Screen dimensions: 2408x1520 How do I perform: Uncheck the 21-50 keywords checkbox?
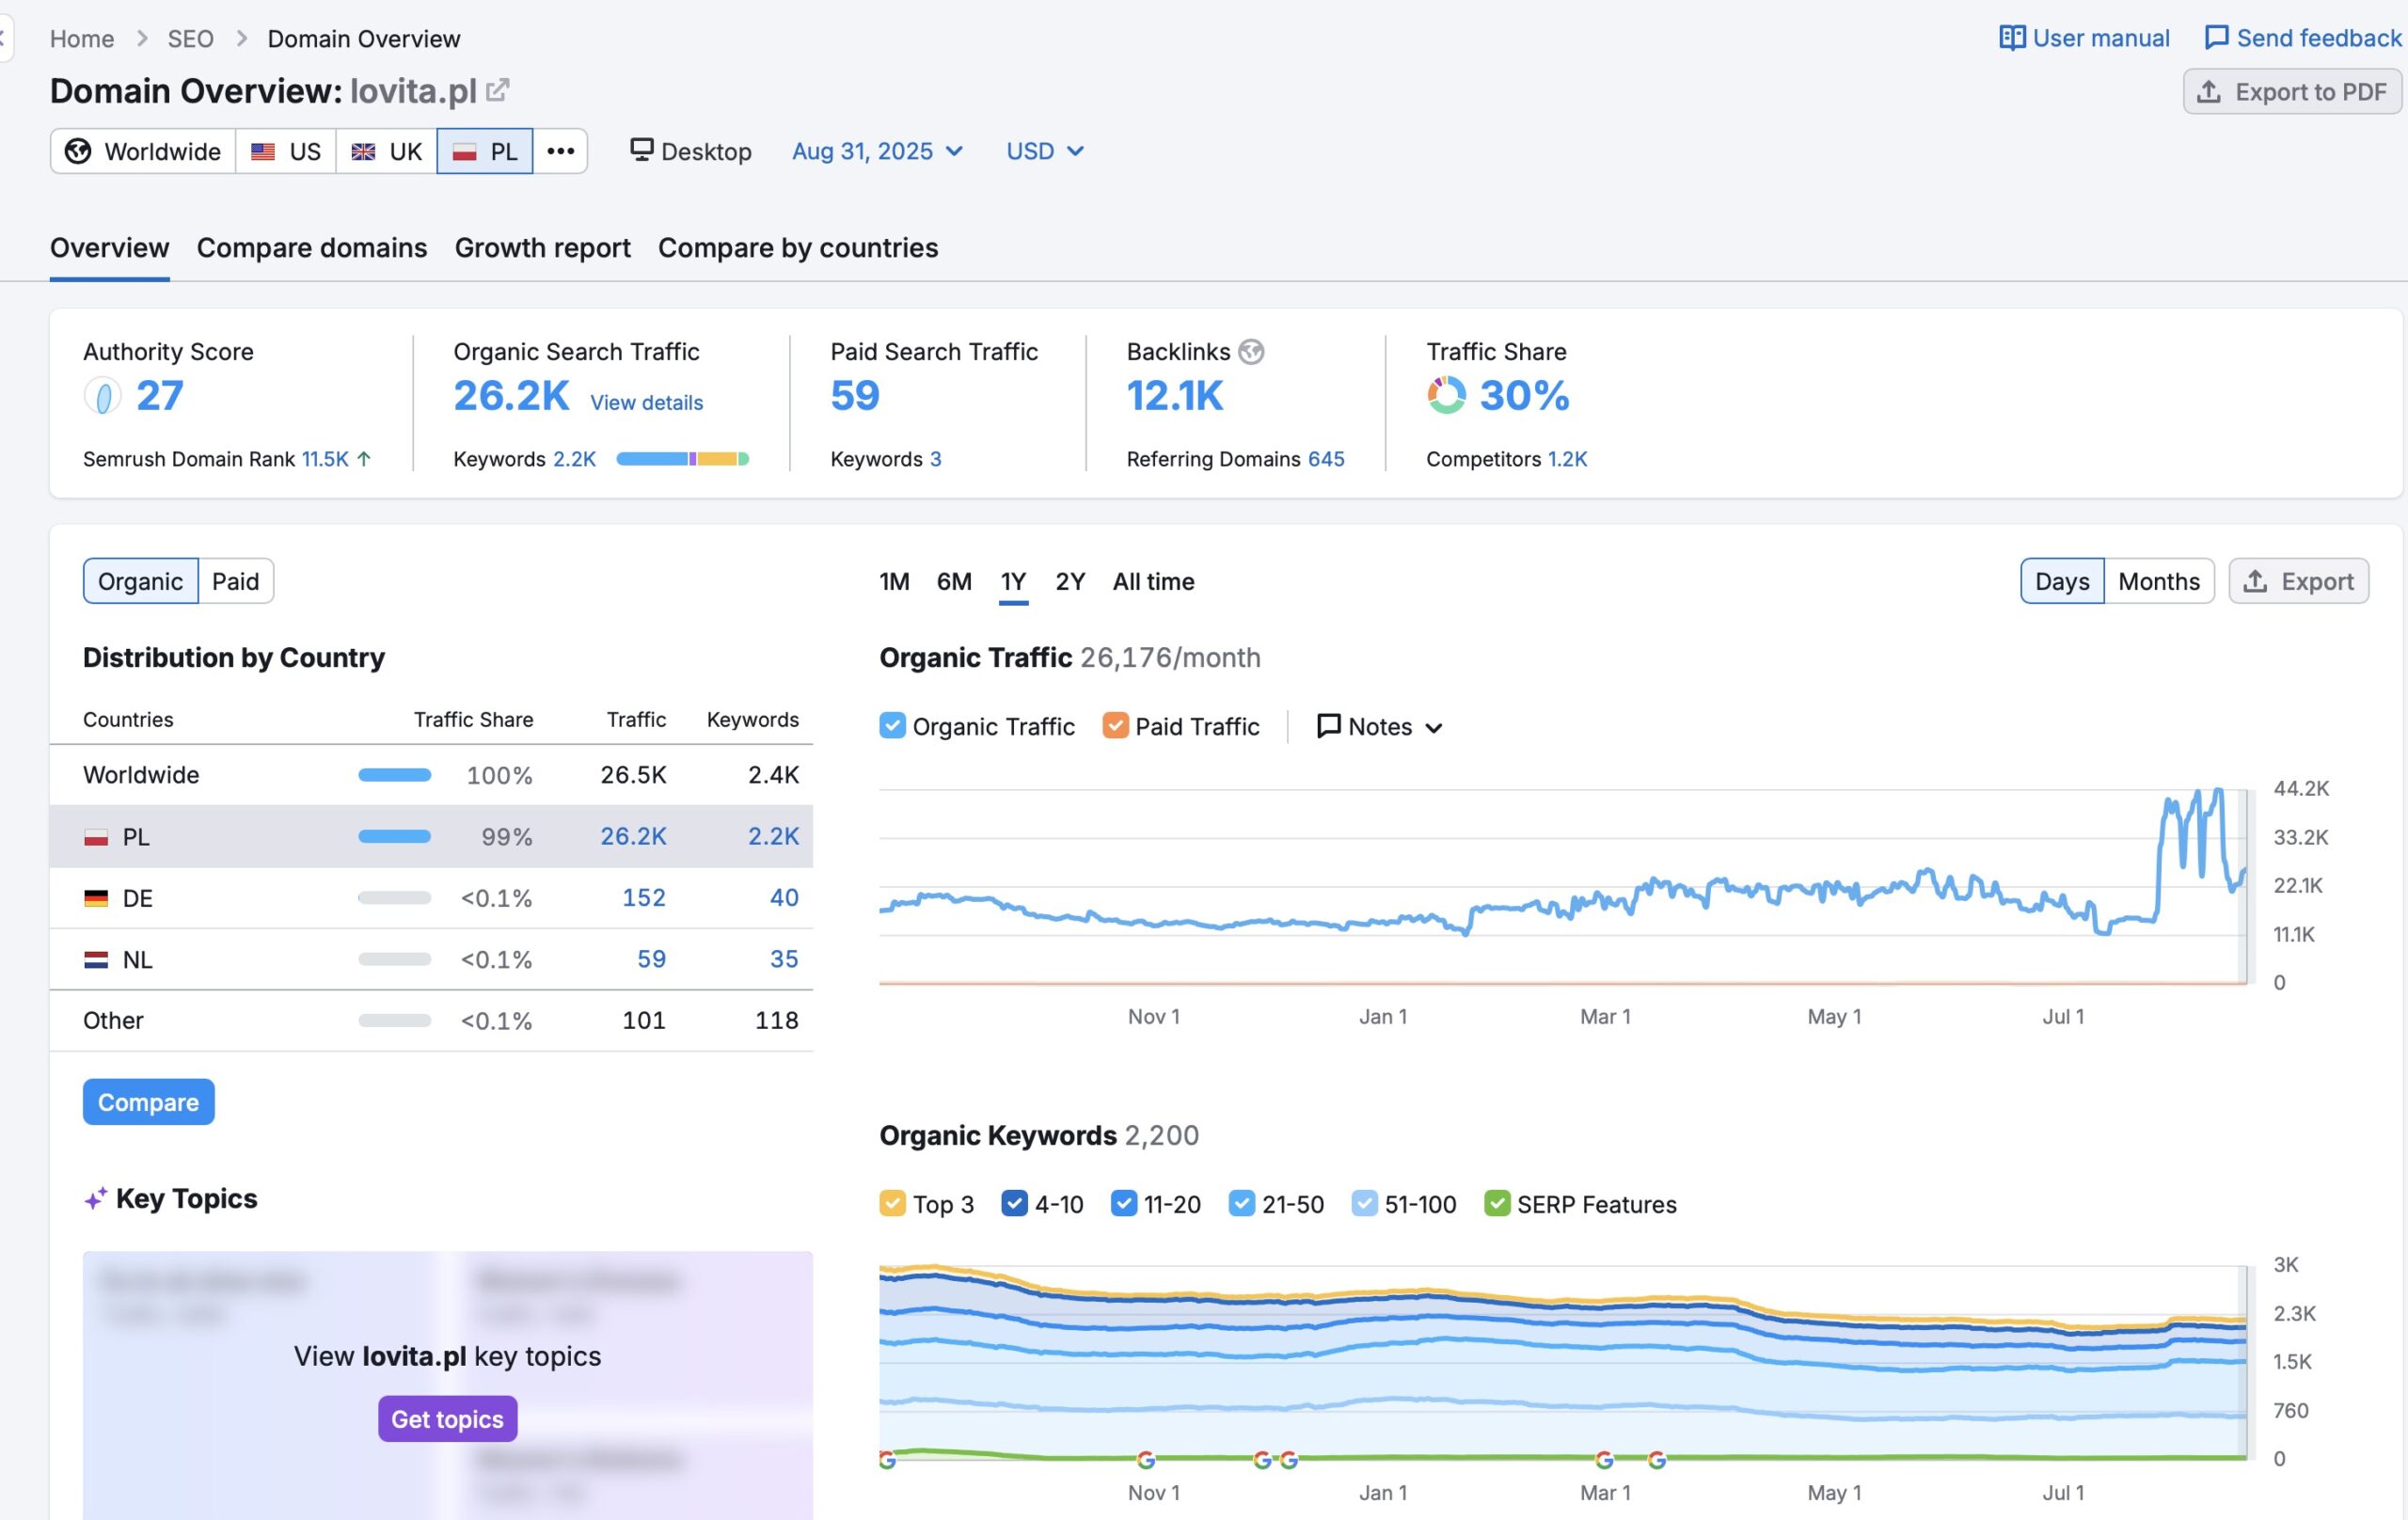click(x=1242, y=1203)
